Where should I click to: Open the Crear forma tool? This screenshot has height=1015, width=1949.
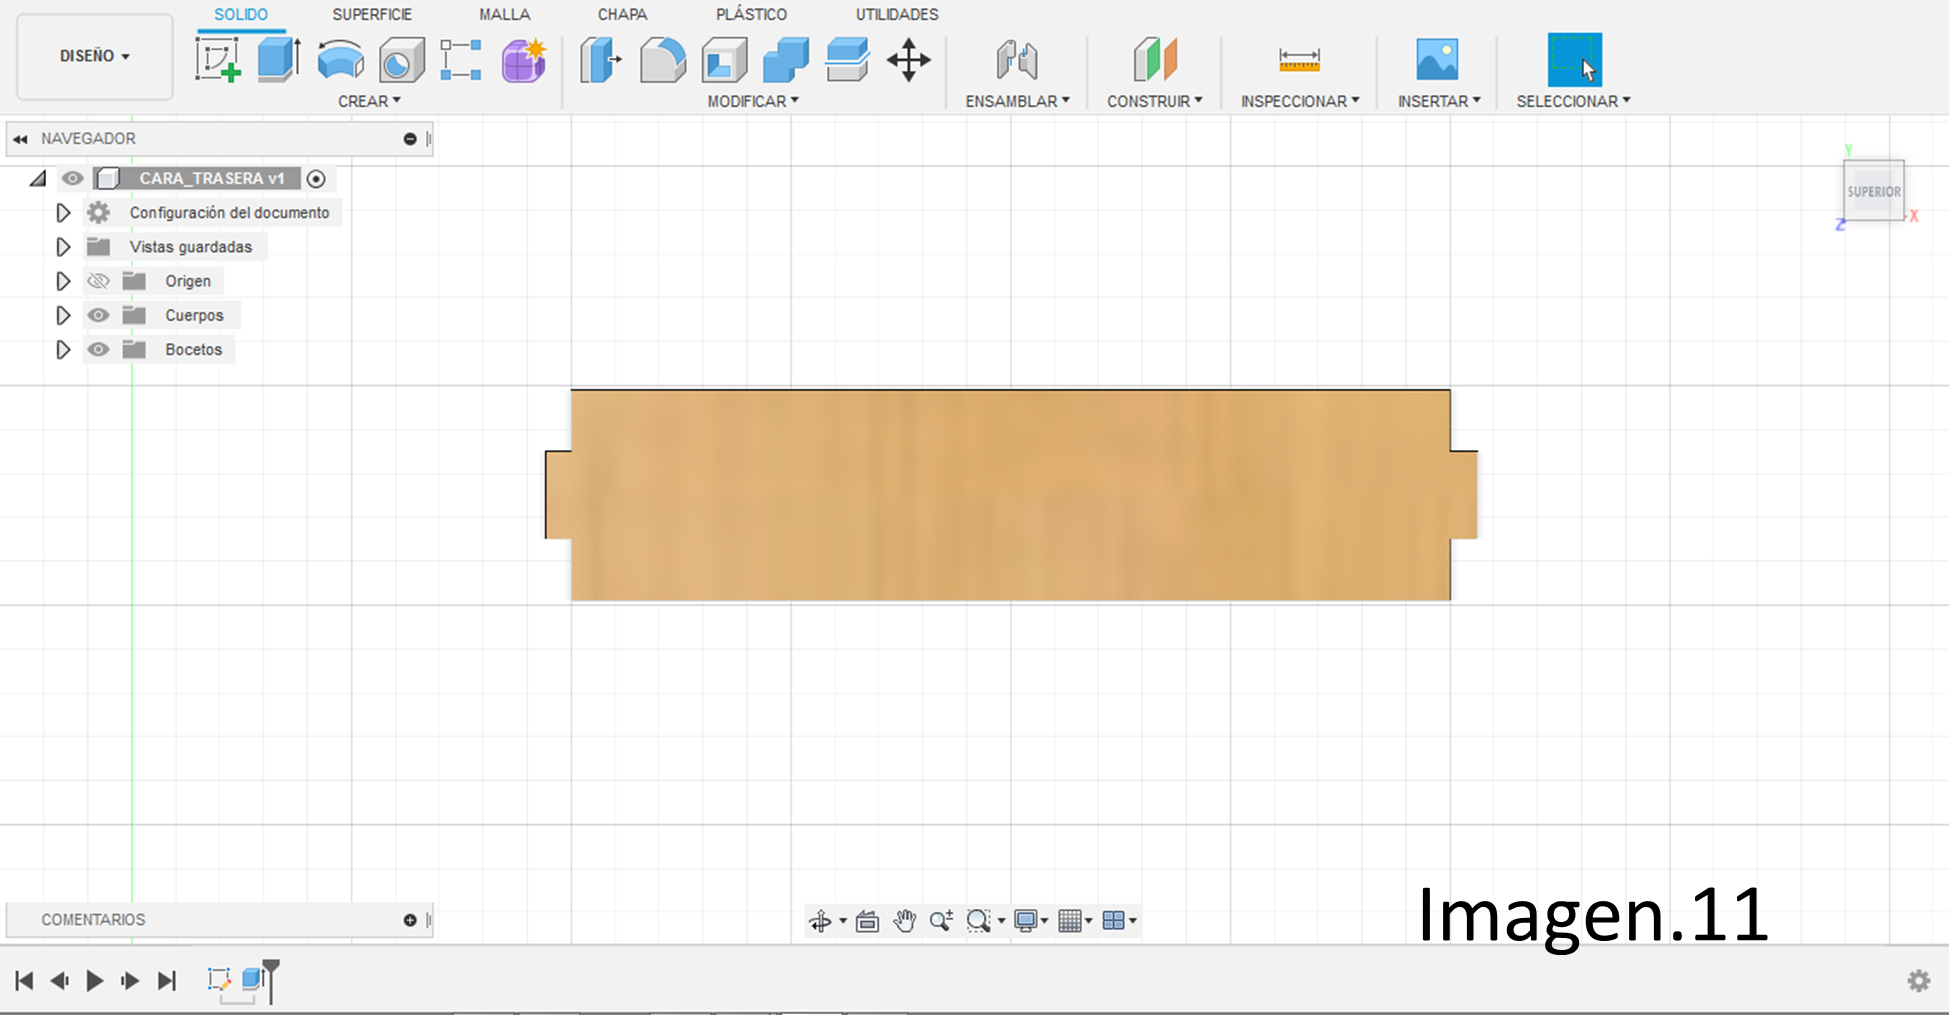[522, 60]
